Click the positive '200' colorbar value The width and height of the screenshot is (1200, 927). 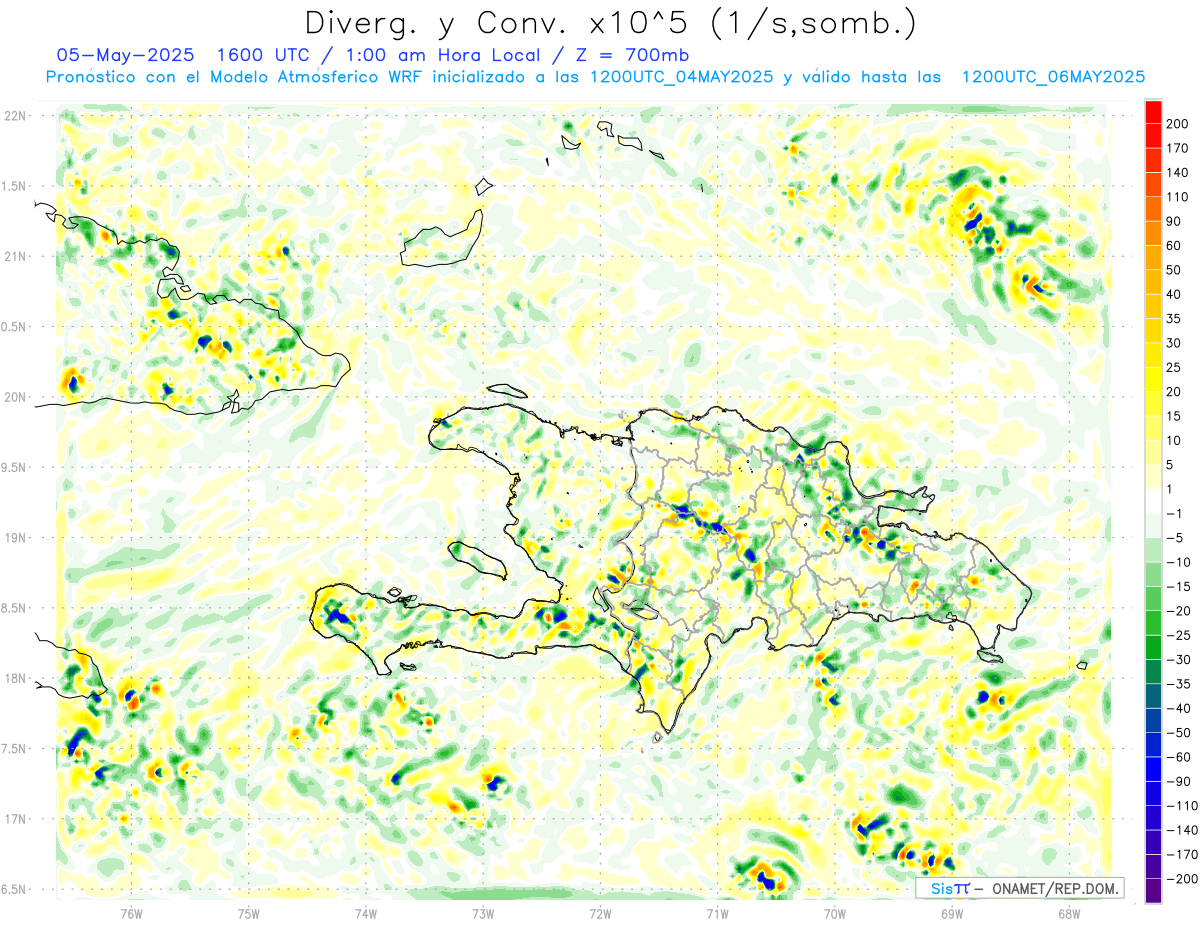[1177, 124]
